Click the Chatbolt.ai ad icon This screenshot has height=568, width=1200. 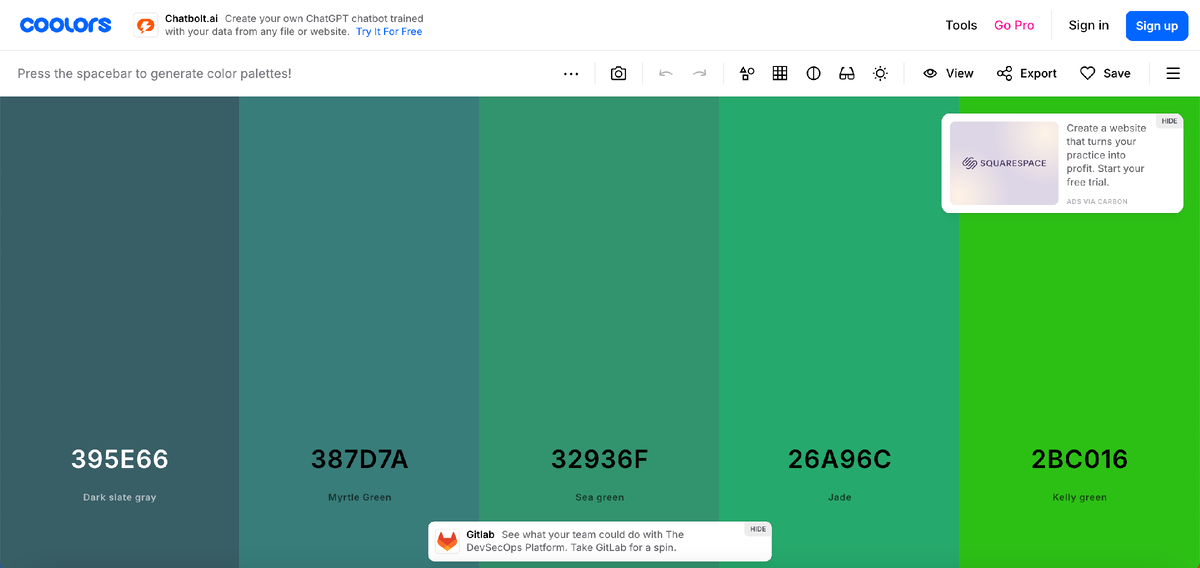(146, 26)
